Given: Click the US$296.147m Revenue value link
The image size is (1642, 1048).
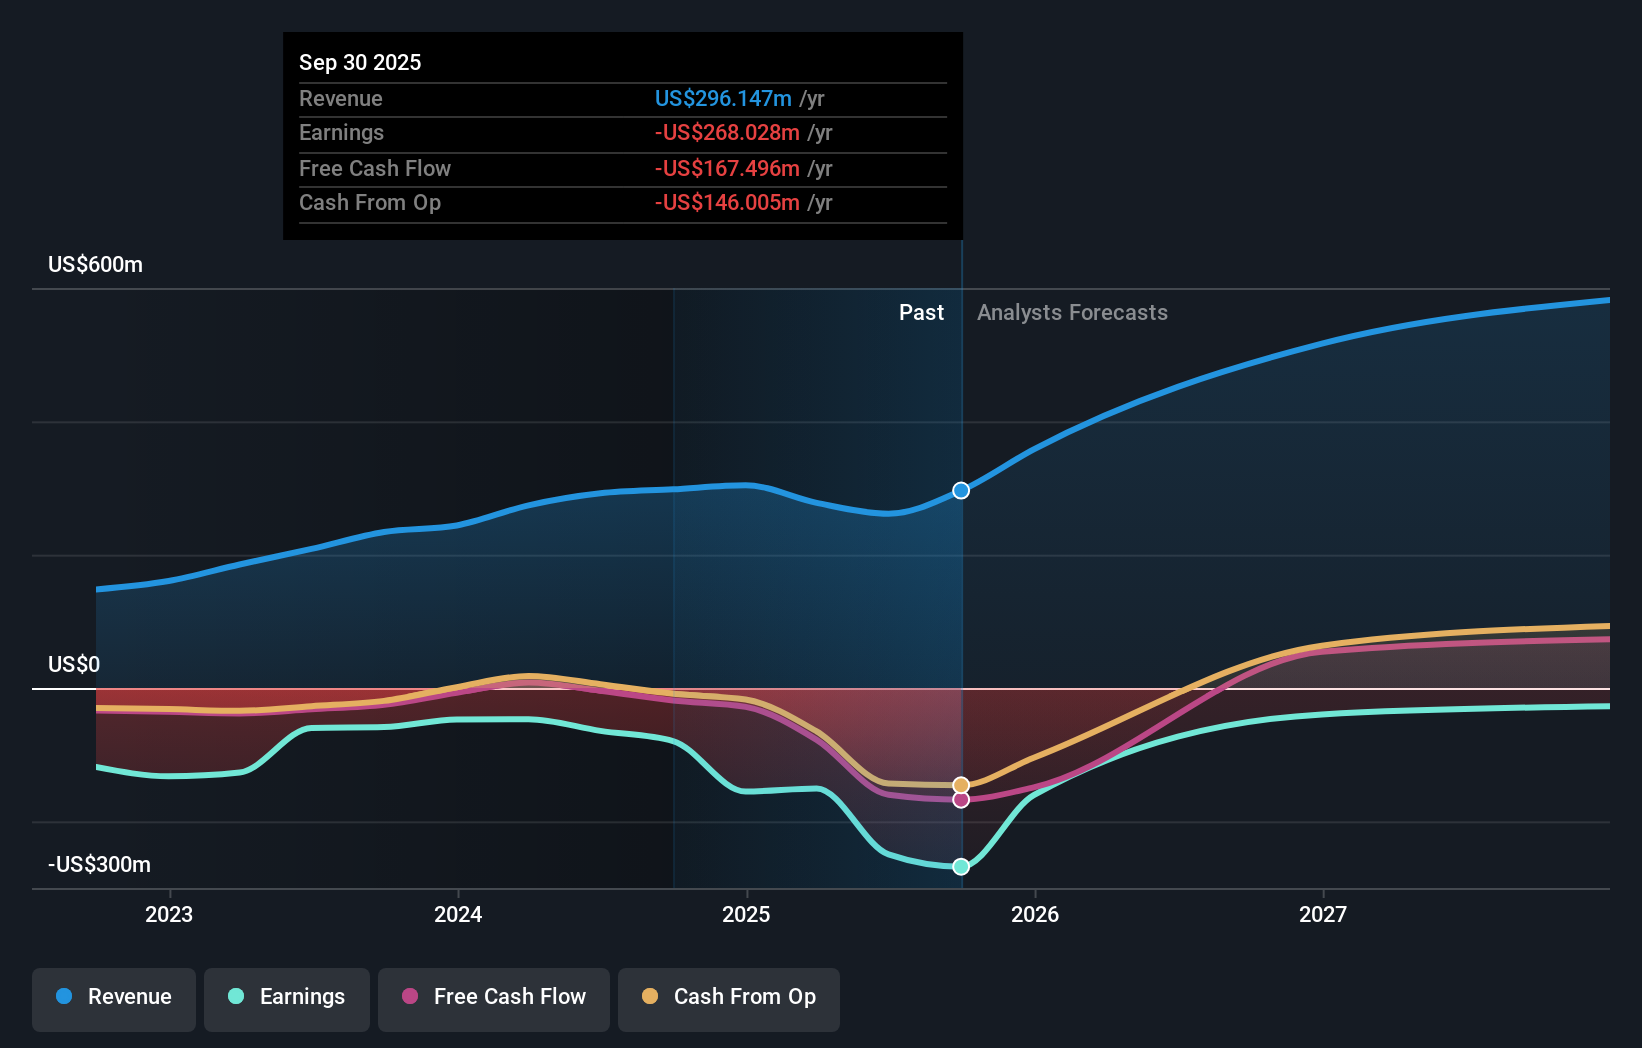Looking at the screenshot, I should click(x=723, y=98).
